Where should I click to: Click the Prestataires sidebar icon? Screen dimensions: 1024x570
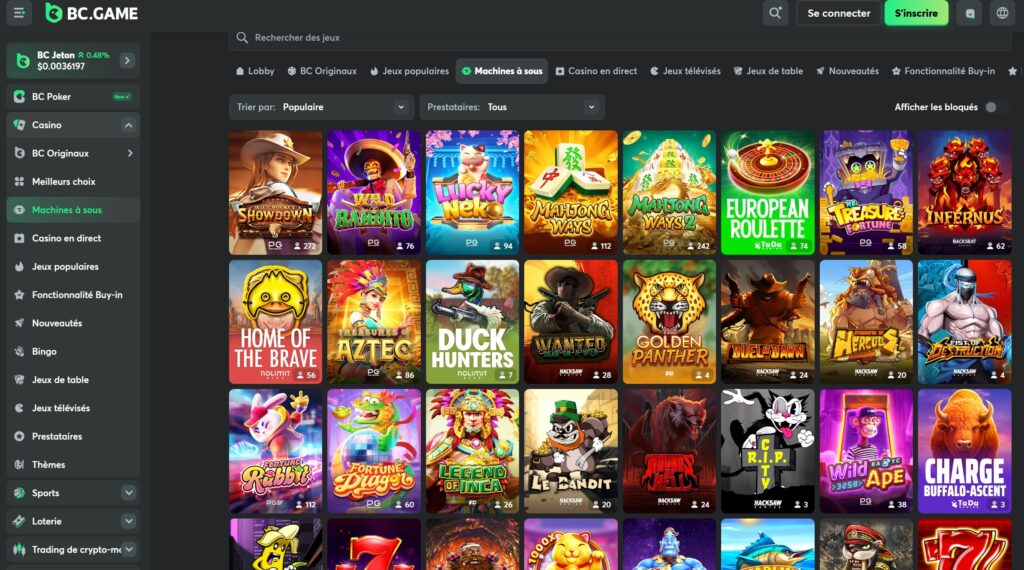point(19,436)
